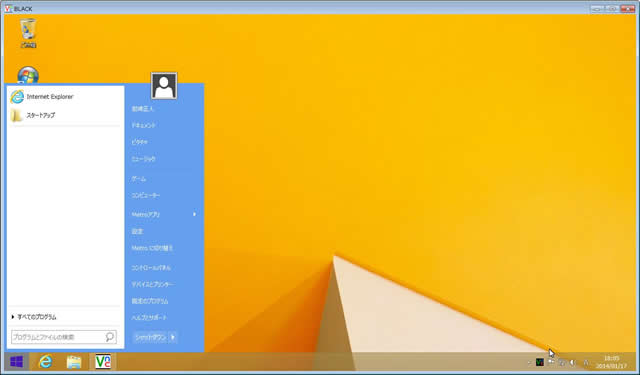Click the search magnifier icon
Image resolution: width=640 pixels, height=375 pixels.
coord(110,337)
